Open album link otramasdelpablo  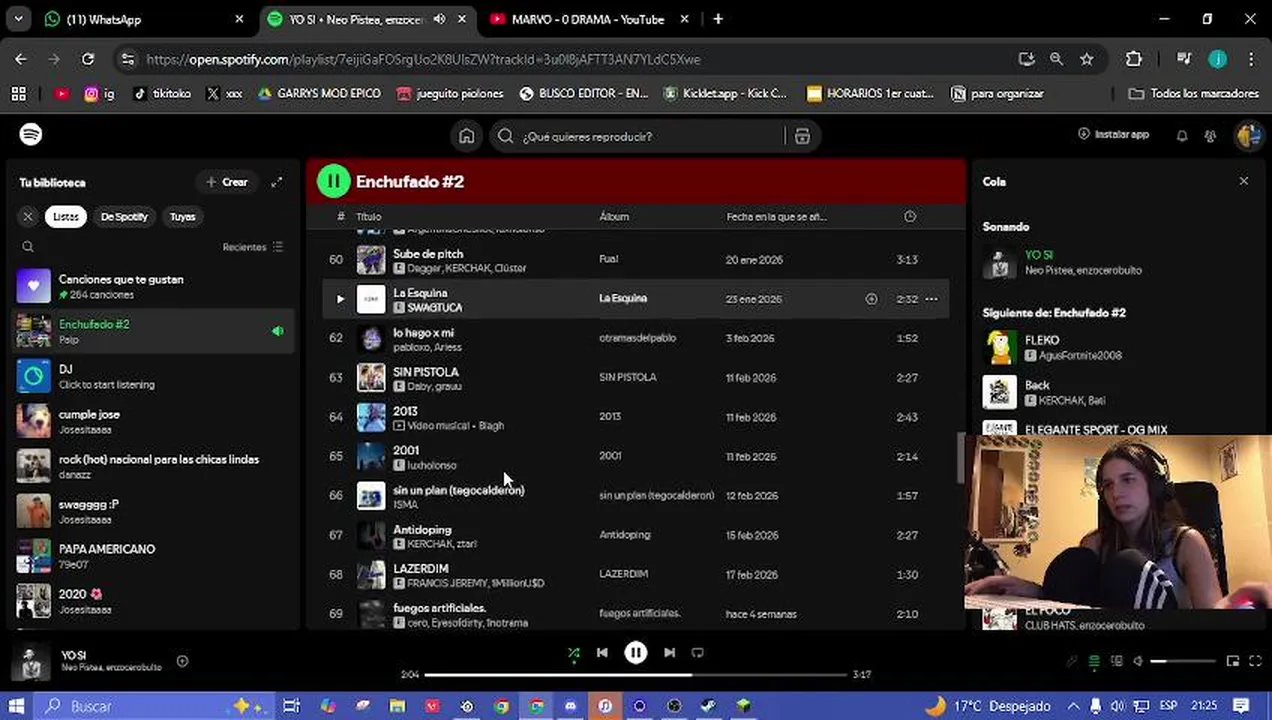point(637,338)
